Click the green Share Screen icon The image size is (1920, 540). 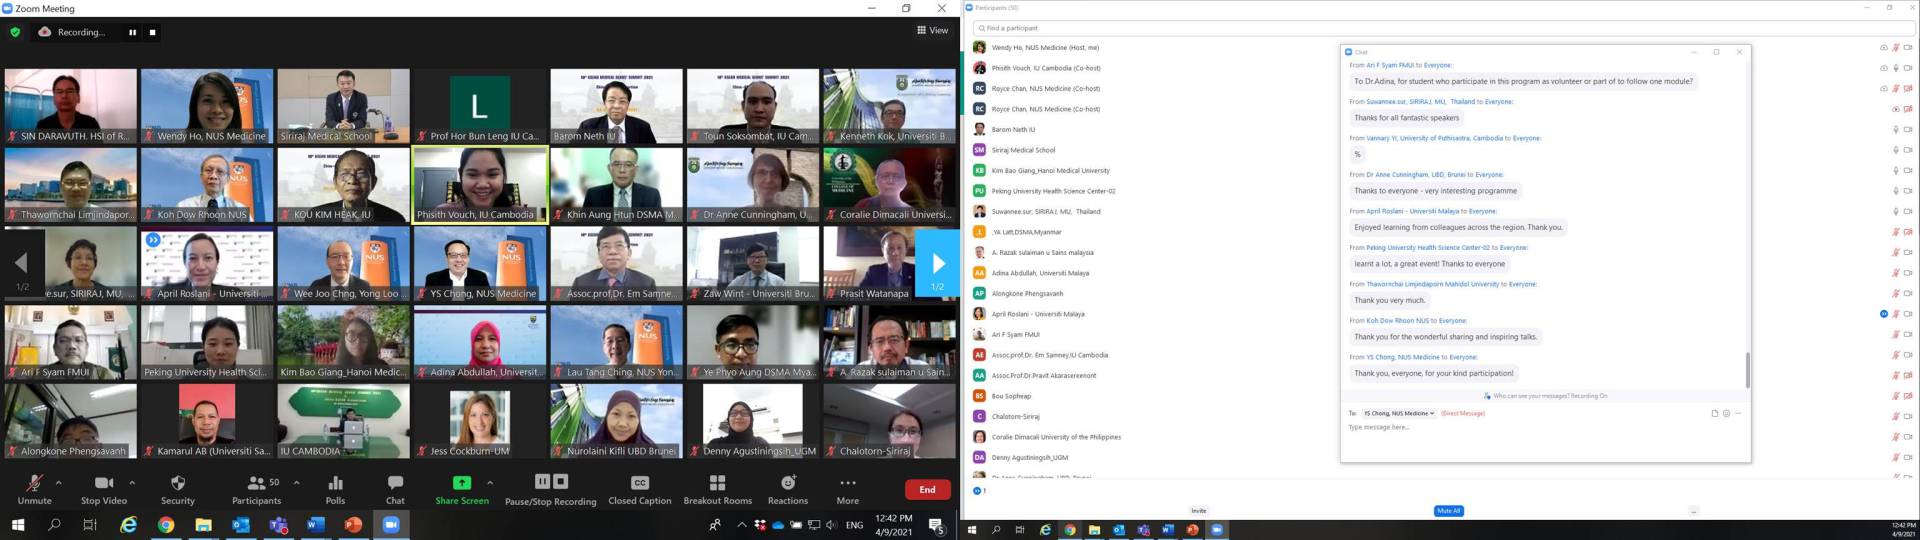[x=461, y=483]
